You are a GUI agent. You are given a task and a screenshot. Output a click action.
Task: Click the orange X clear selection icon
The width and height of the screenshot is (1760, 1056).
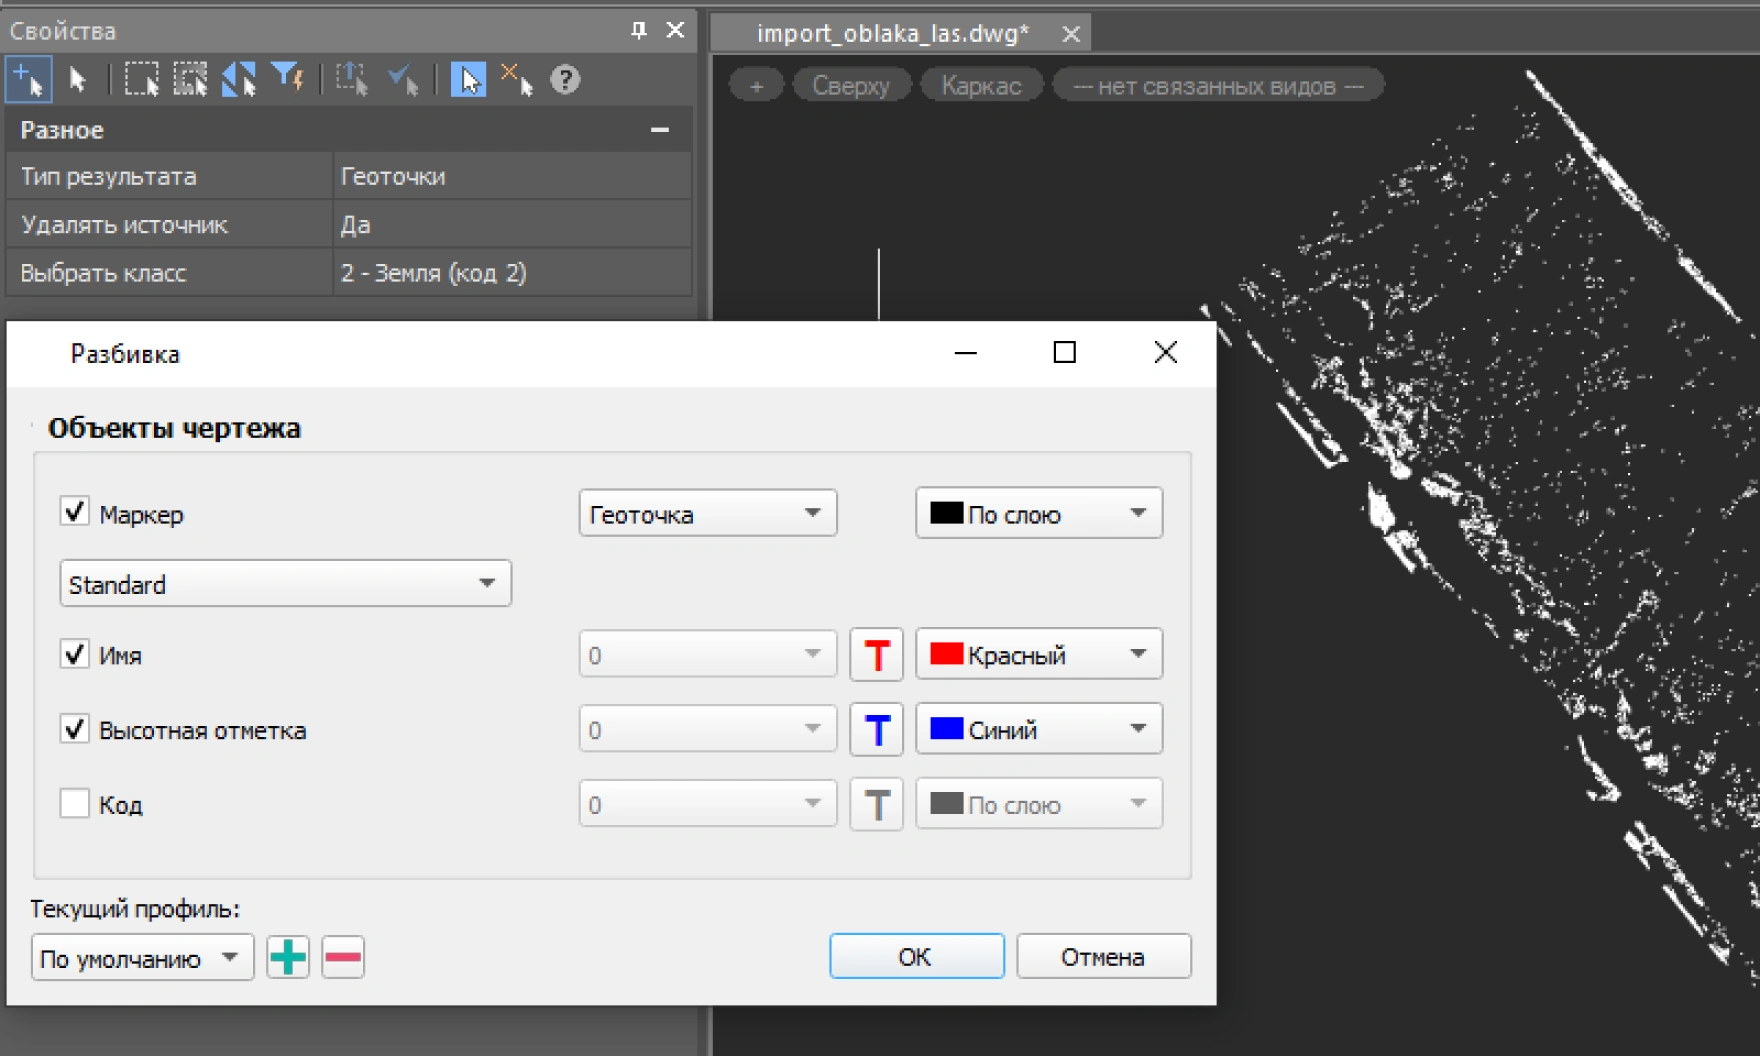tap(516, 79)
